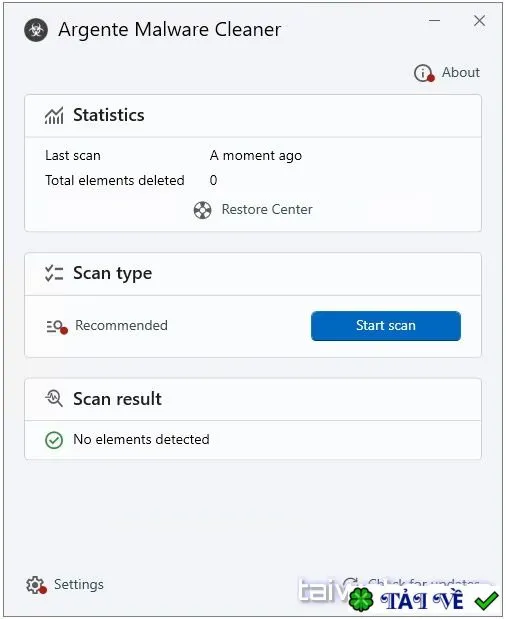Click the Statistics chart icon
Image resolution: width=506 pixels, height=619 pixels.
point(54,116)
